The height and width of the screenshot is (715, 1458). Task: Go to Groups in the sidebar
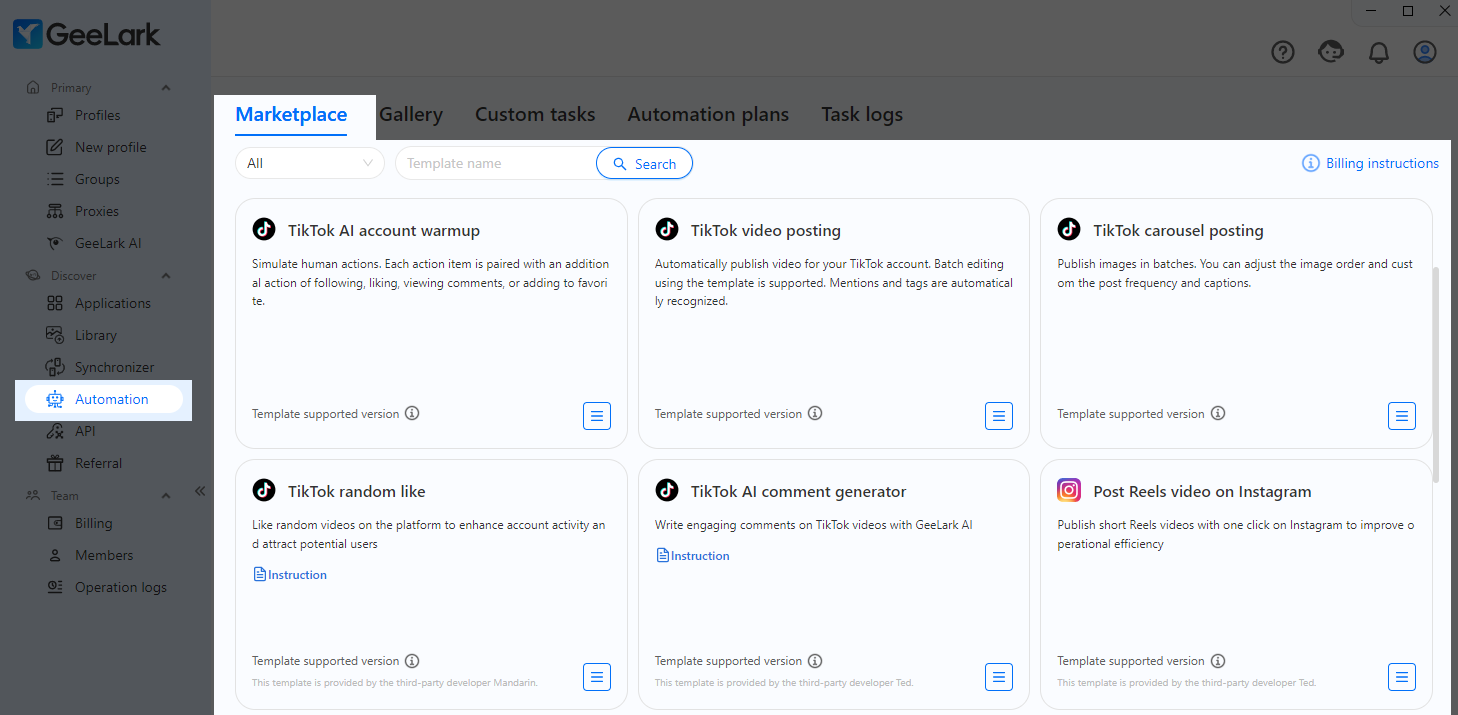pos(99,179)
